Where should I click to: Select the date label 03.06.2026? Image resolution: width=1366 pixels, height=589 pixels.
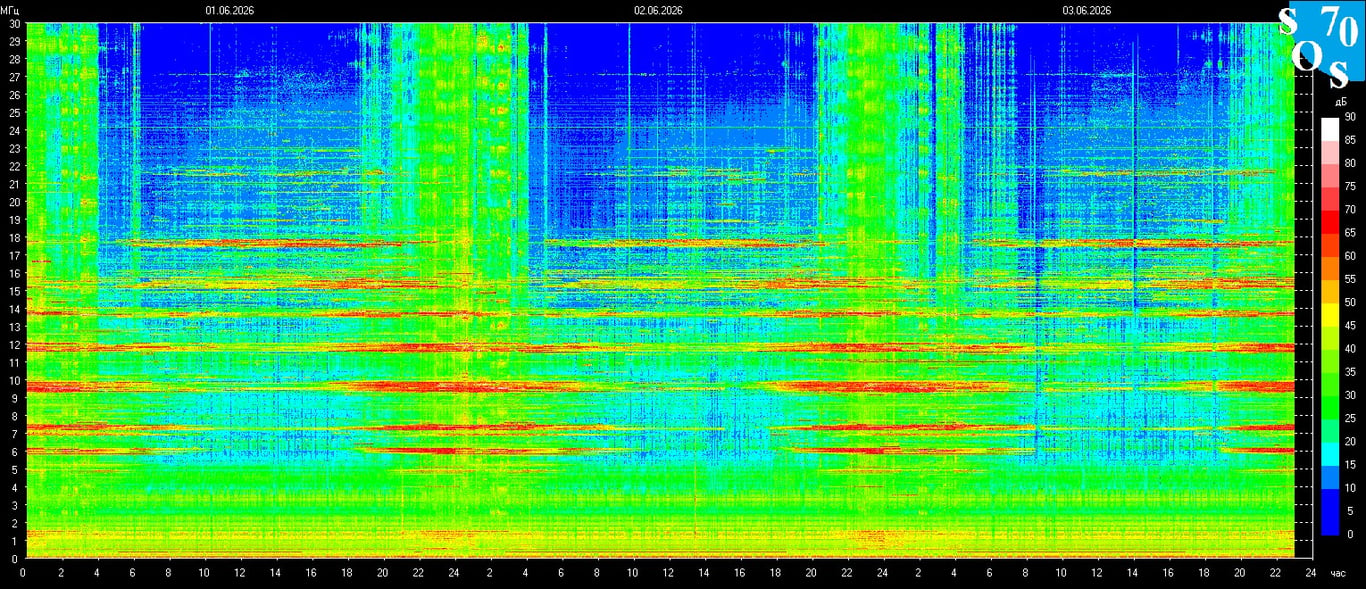pyautogui.click(x=1087, y=11)
